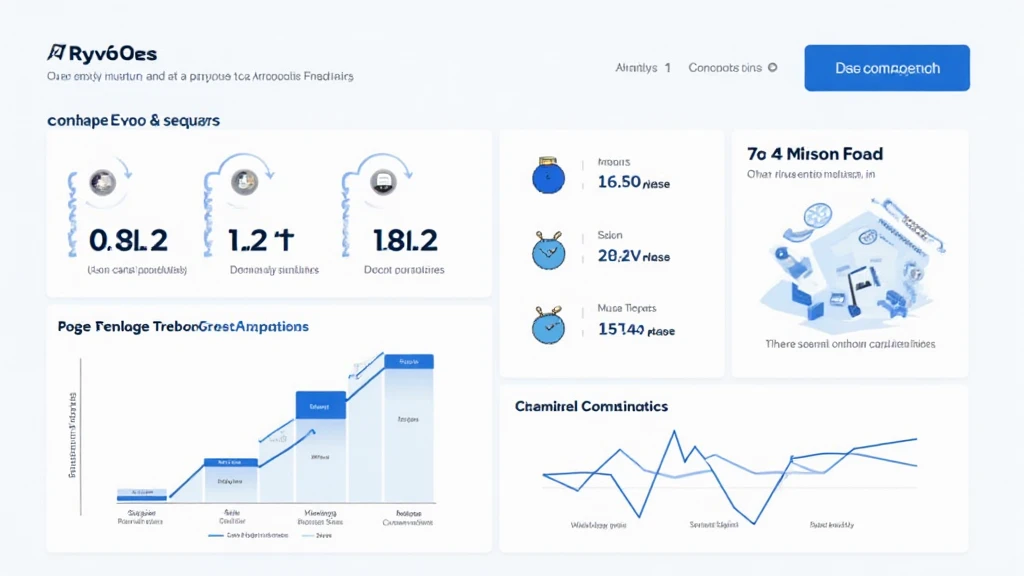Open the "Conopots bins" header menu item
The image size is (1024, 576).
click(725, 68)
